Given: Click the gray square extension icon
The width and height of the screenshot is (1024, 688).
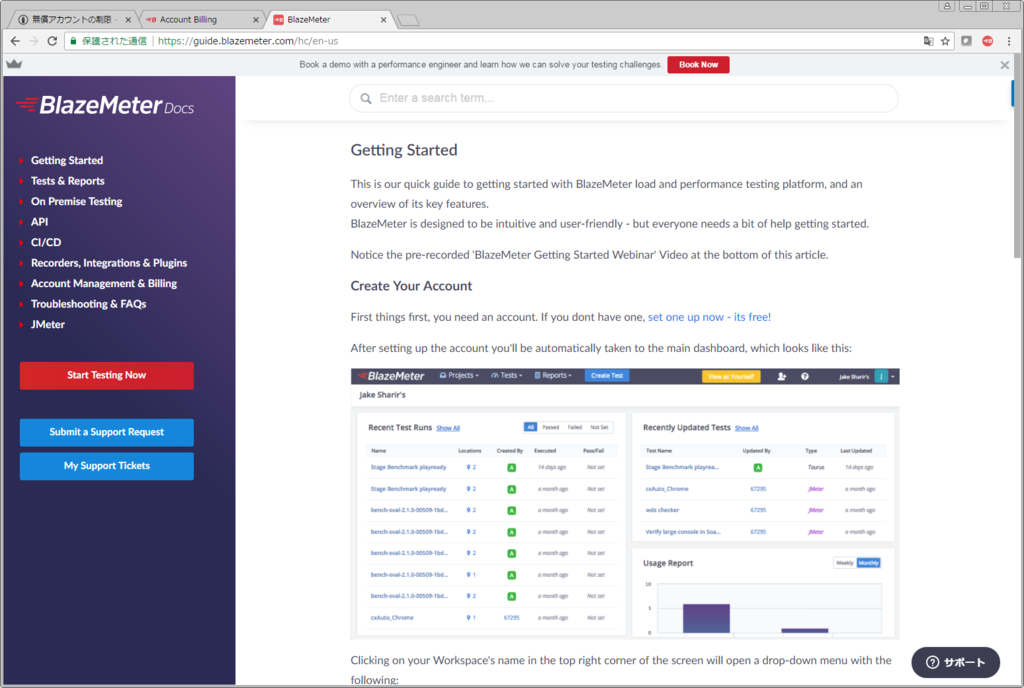Looking at the screenshot, I should coord(967,41).
